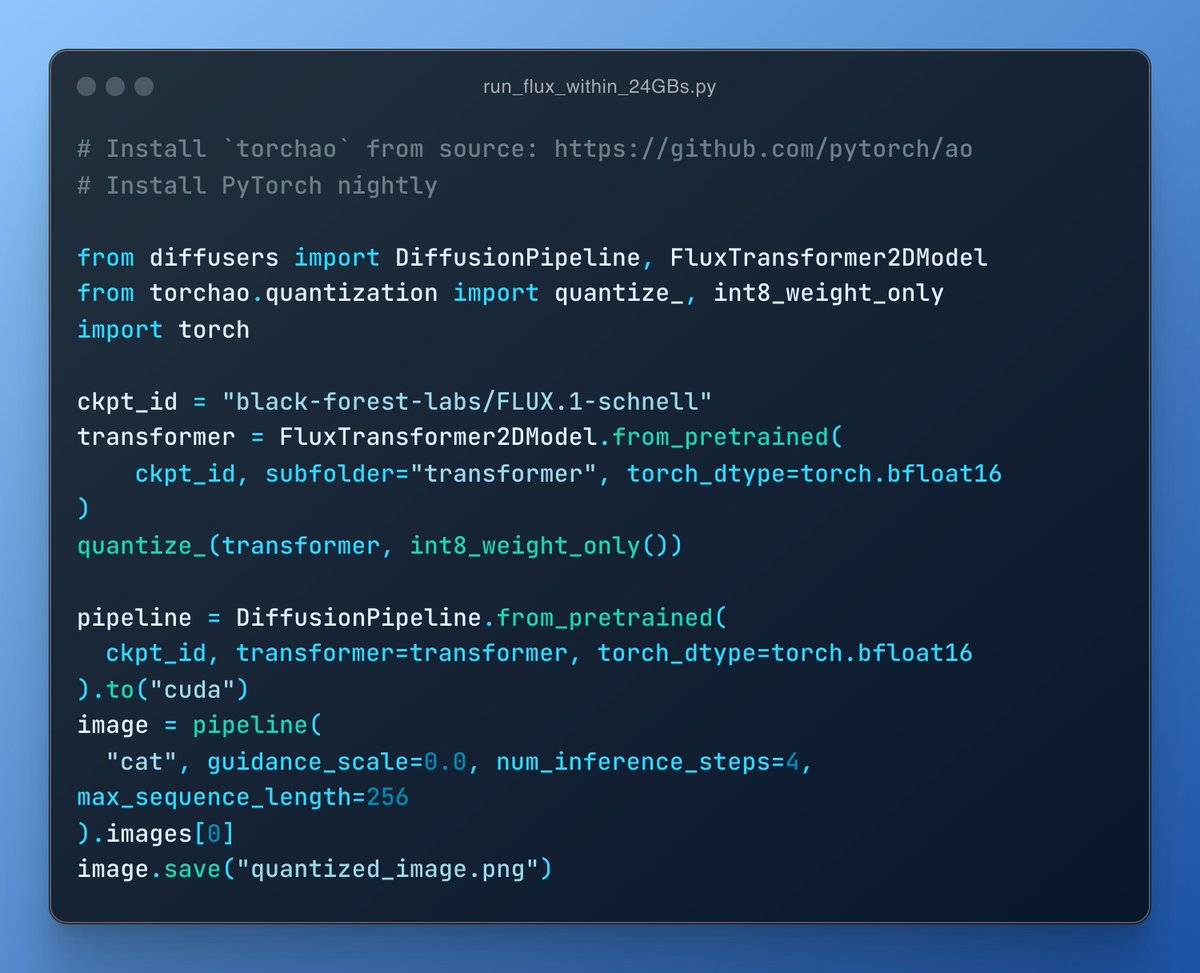Click the guidance_scale=0.0 argument

[x=337, y=762]
